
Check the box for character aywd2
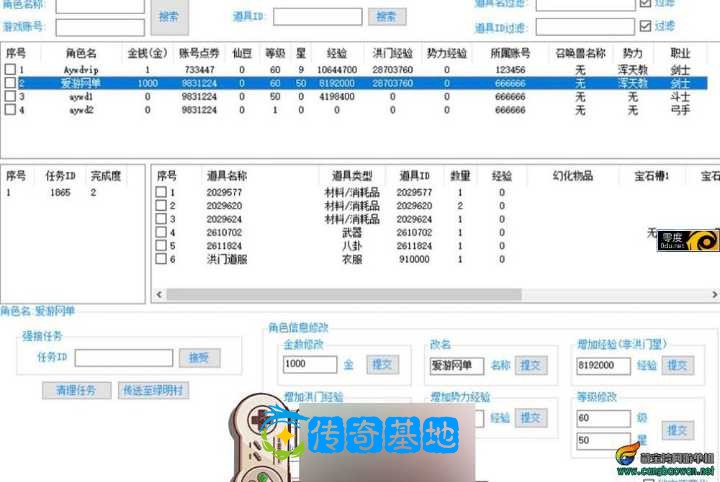point(10,110)
